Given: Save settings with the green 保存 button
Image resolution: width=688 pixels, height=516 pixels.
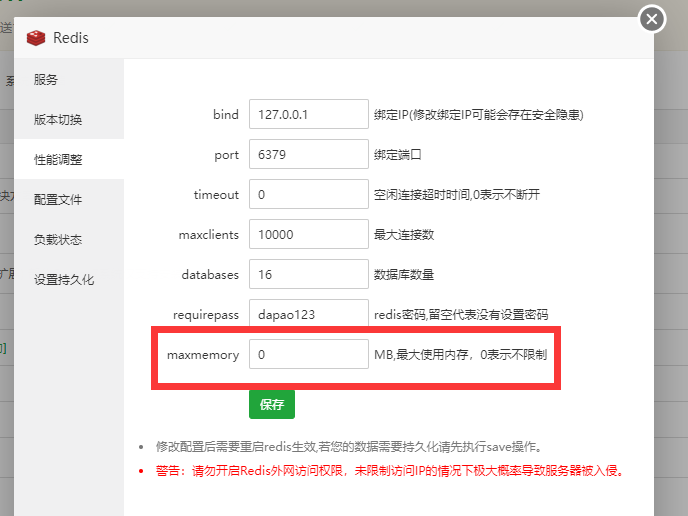Looking at the screenshot, I should pyautogui.click(x=272, y=404).
